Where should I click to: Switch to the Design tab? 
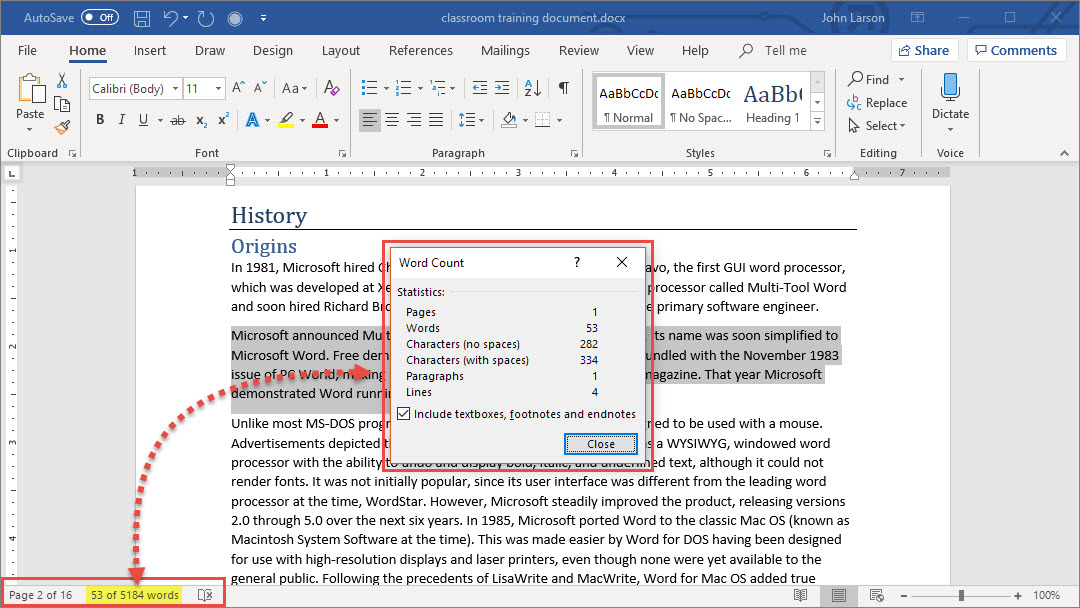coord(273,51)
